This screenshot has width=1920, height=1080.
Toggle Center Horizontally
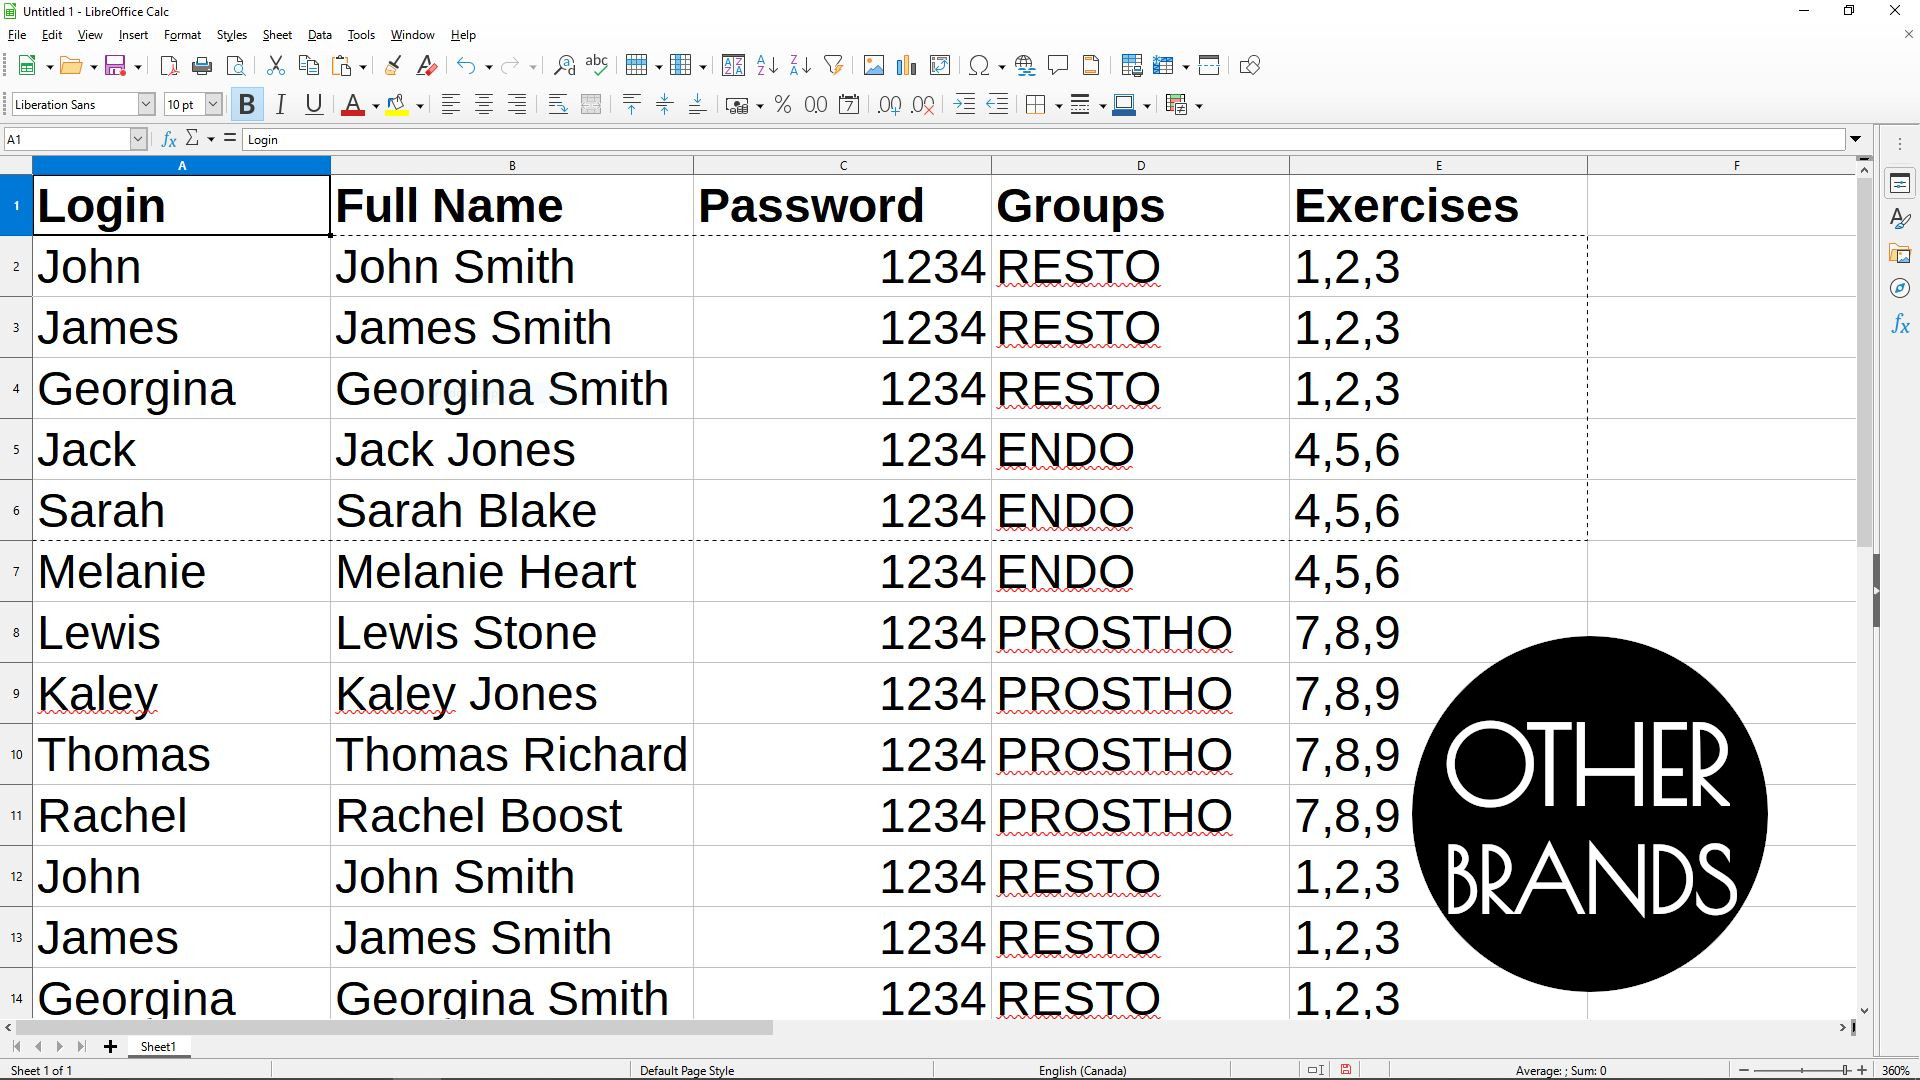484,105
